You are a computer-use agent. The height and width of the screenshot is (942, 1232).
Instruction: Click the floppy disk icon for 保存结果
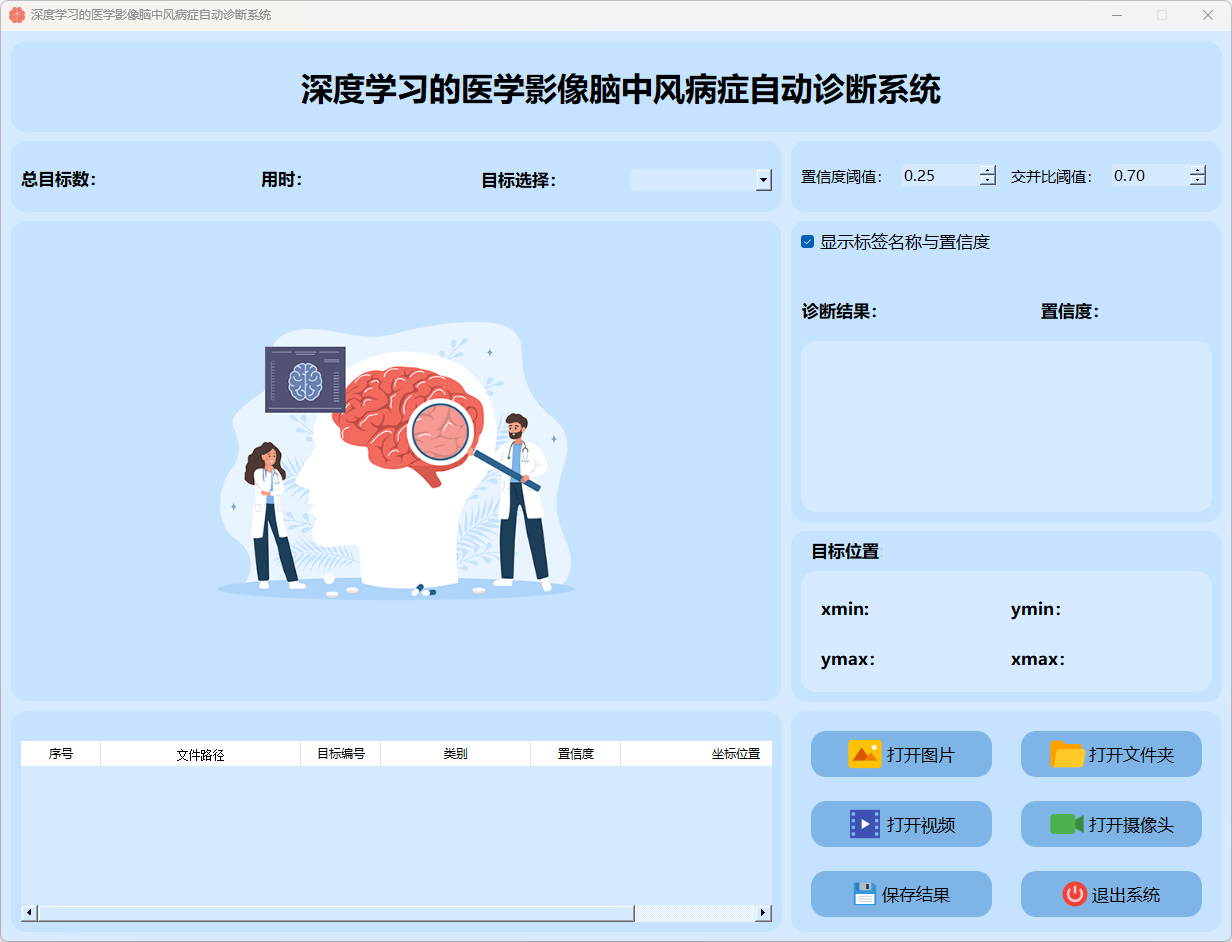[x=864, y=894]
